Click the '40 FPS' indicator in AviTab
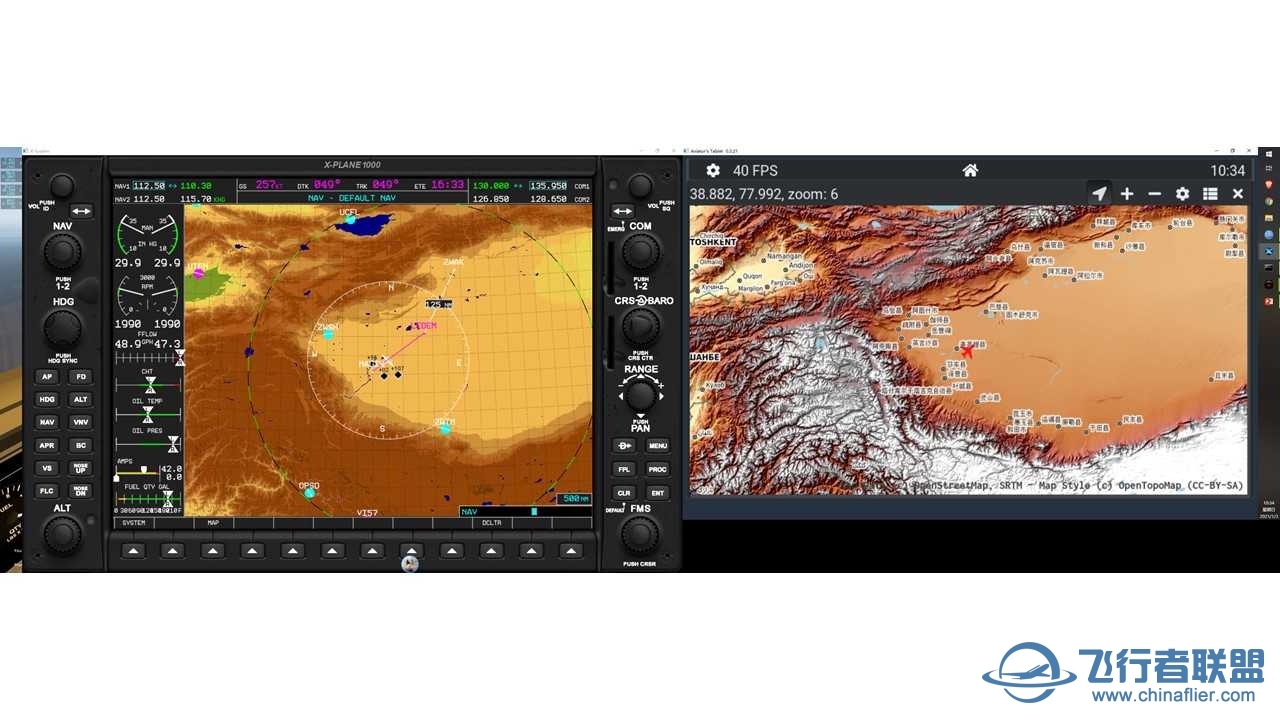 pos(755,170)
